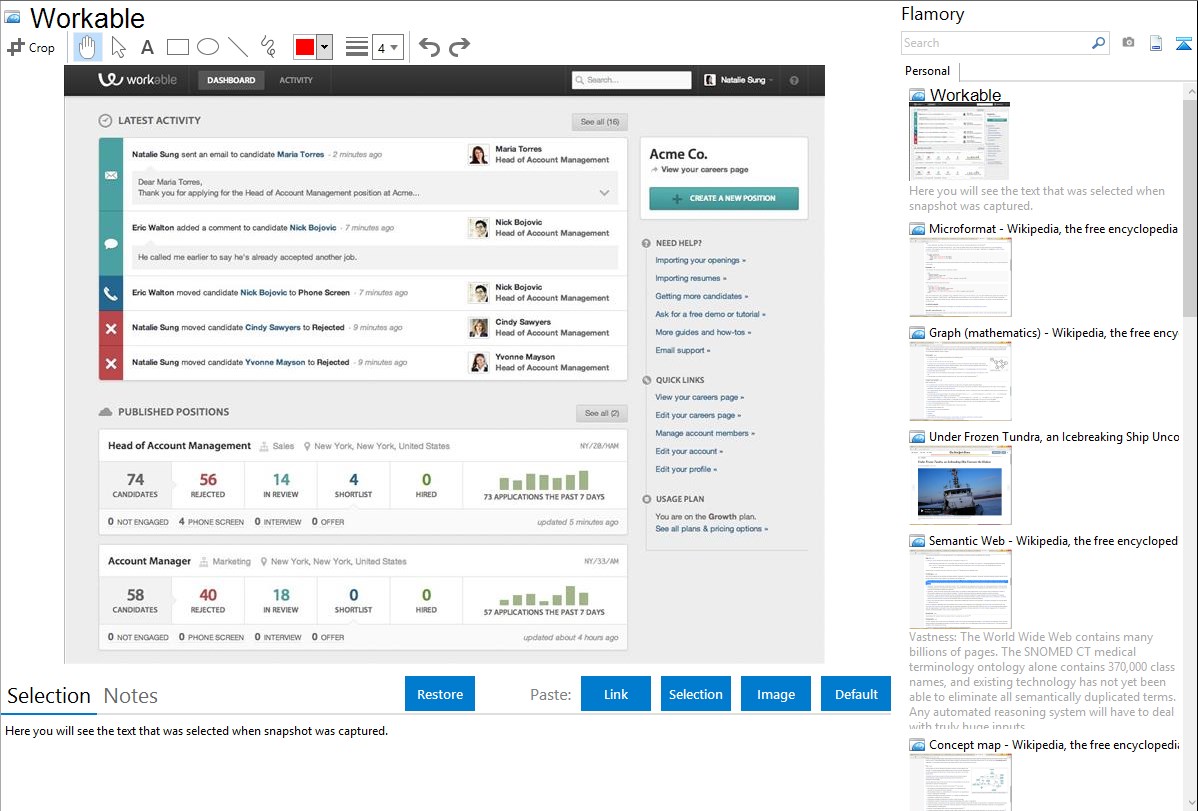Viewport: 1198px width, 811px height.
Task: Select the Concept map snapshot title
Action: (1054, 744)
